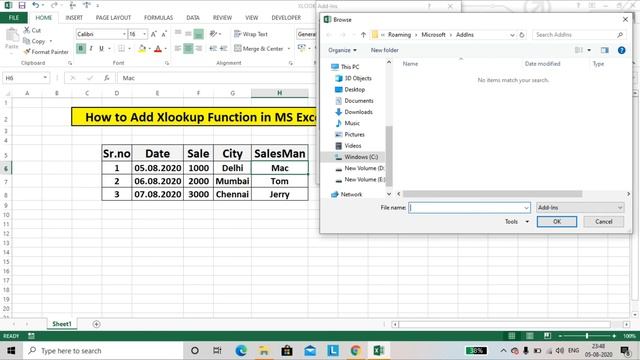Expand the Name Box dropdown showing H6
This screenshot has height=360, width=640.
[45, 78]
